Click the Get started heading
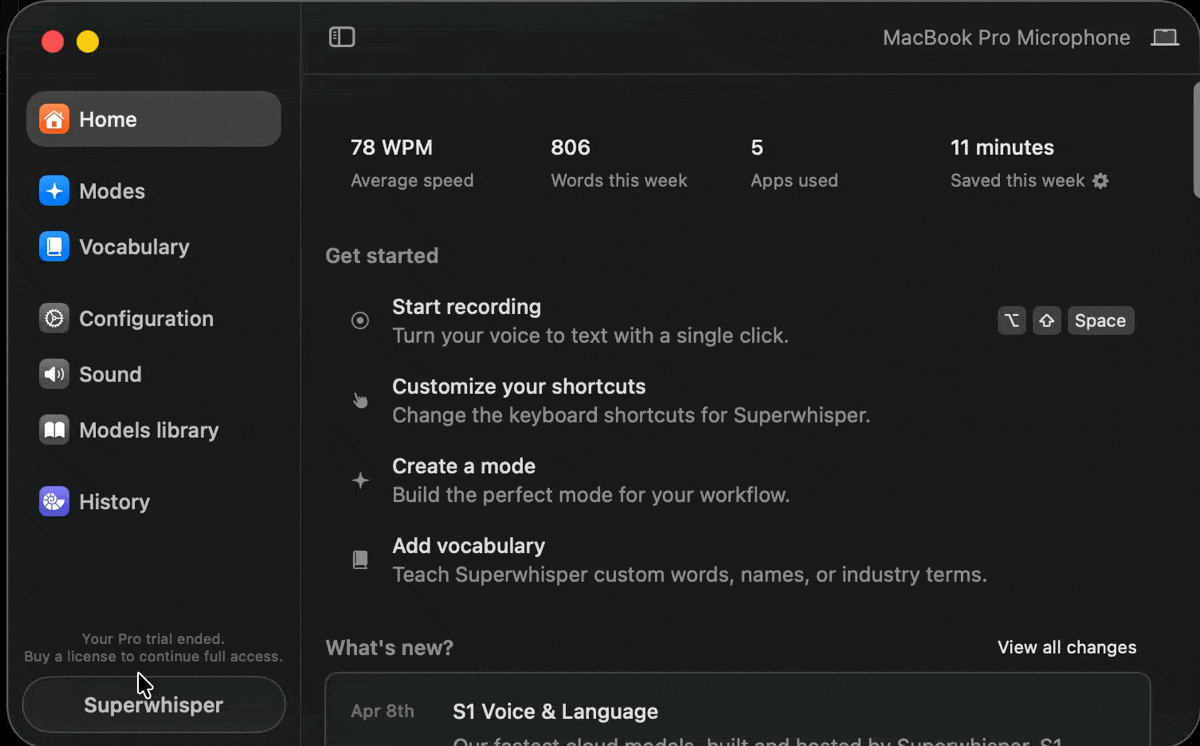The image size is (1200, 746). (x=382, y=256)
